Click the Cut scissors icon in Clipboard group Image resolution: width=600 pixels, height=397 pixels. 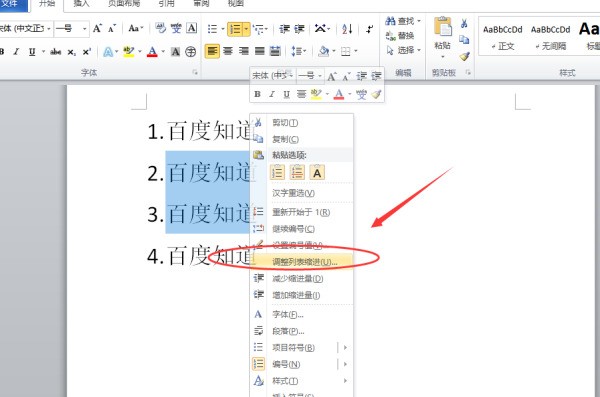click(464, 24)
